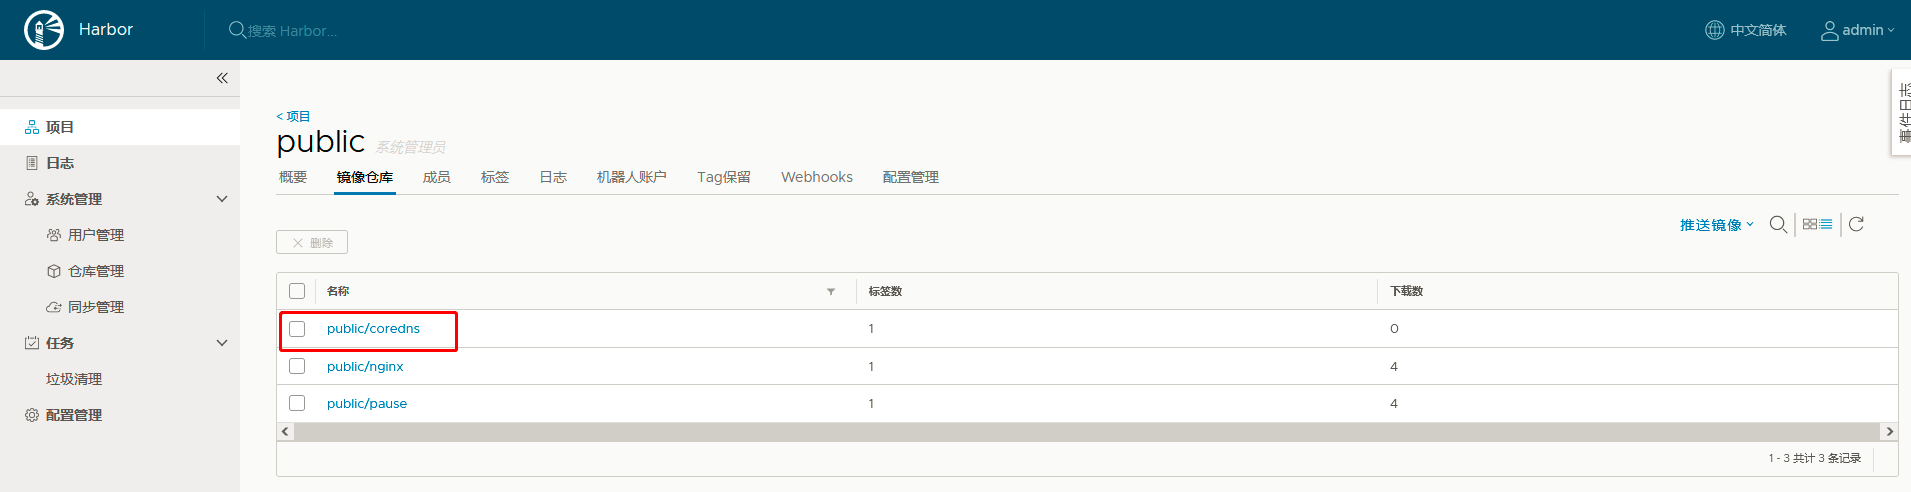Click the 配置管理 gear icon in sidebar
Viewport: 1911px width, 492px height.
click(32, 415)
